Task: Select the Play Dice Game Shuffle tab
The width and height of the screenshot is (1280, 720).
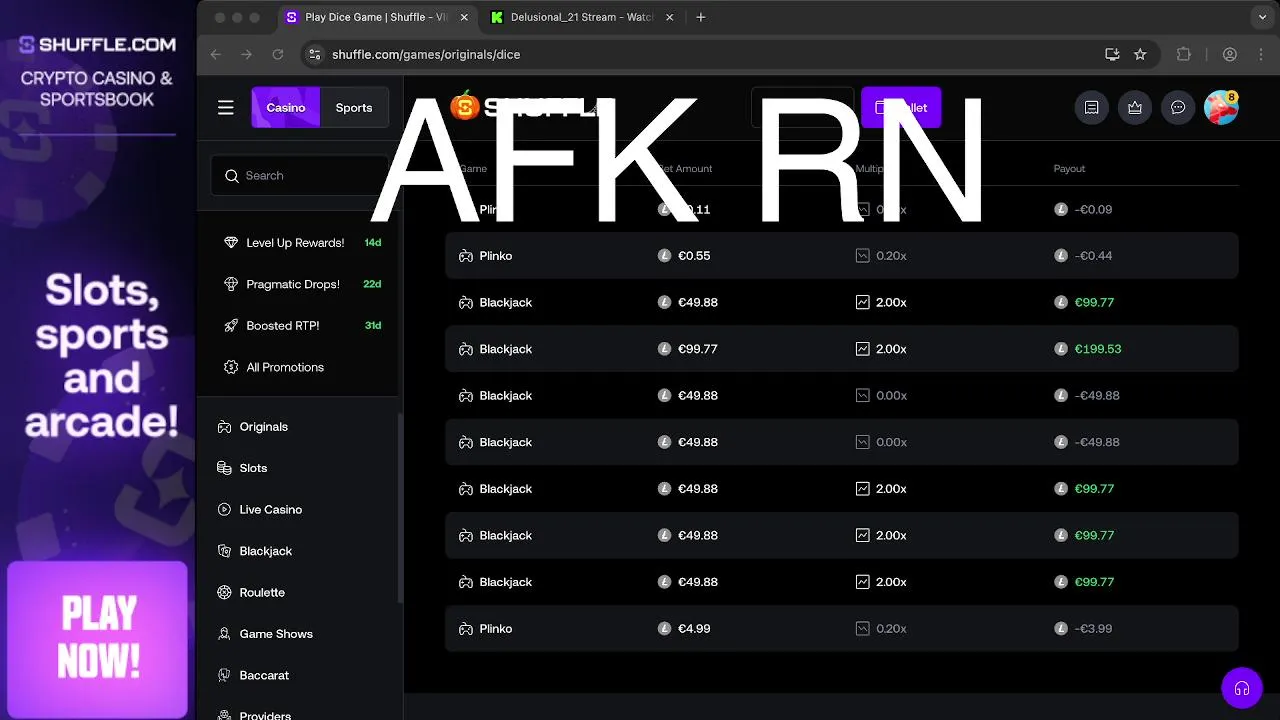Action: pos(375,17)
